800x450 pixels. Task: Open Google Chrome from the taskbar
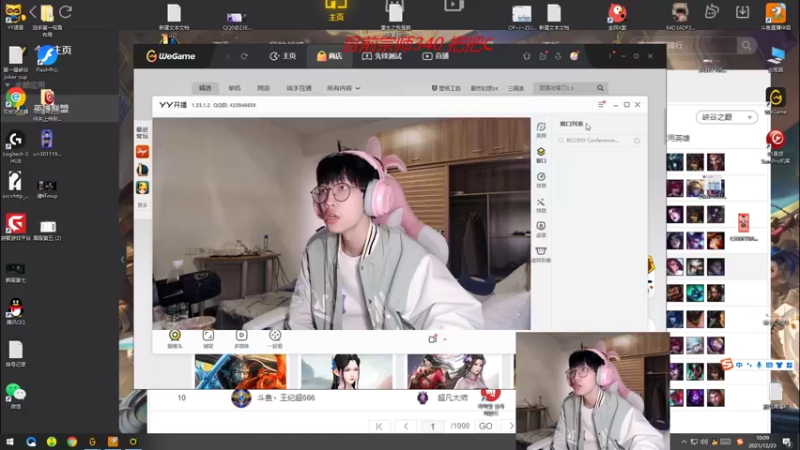point(72,442)
